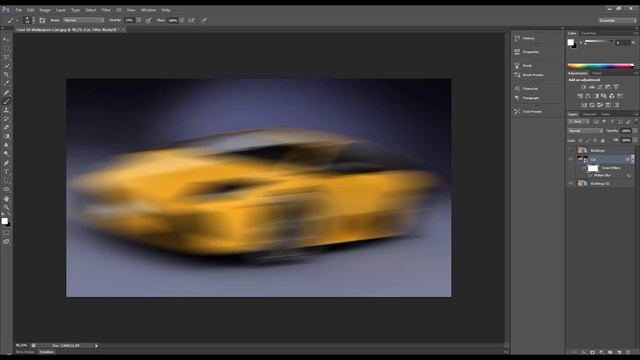This screenshot has width=640, height=360.
Task: Open the Filter menu
Action: [x=106, y=10]
